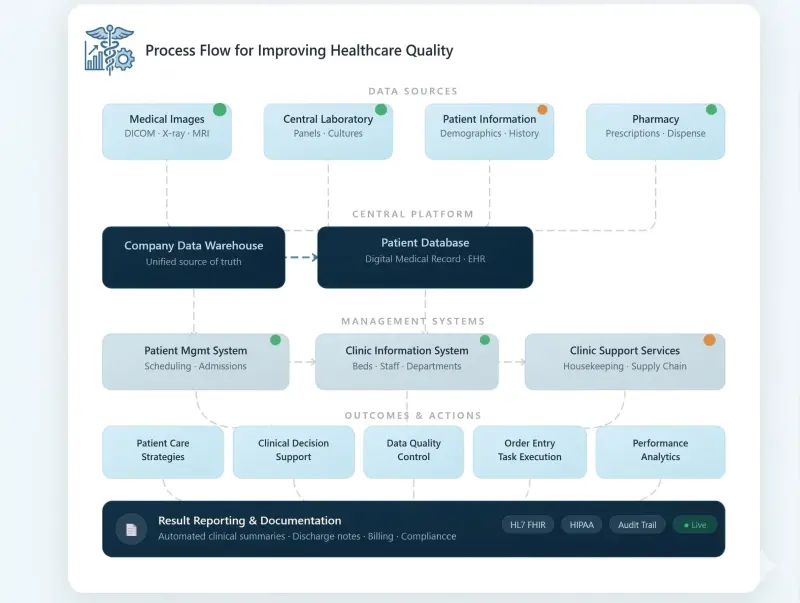
Task: Click the Medical Images DICOM node
Action: coord(166,130)
